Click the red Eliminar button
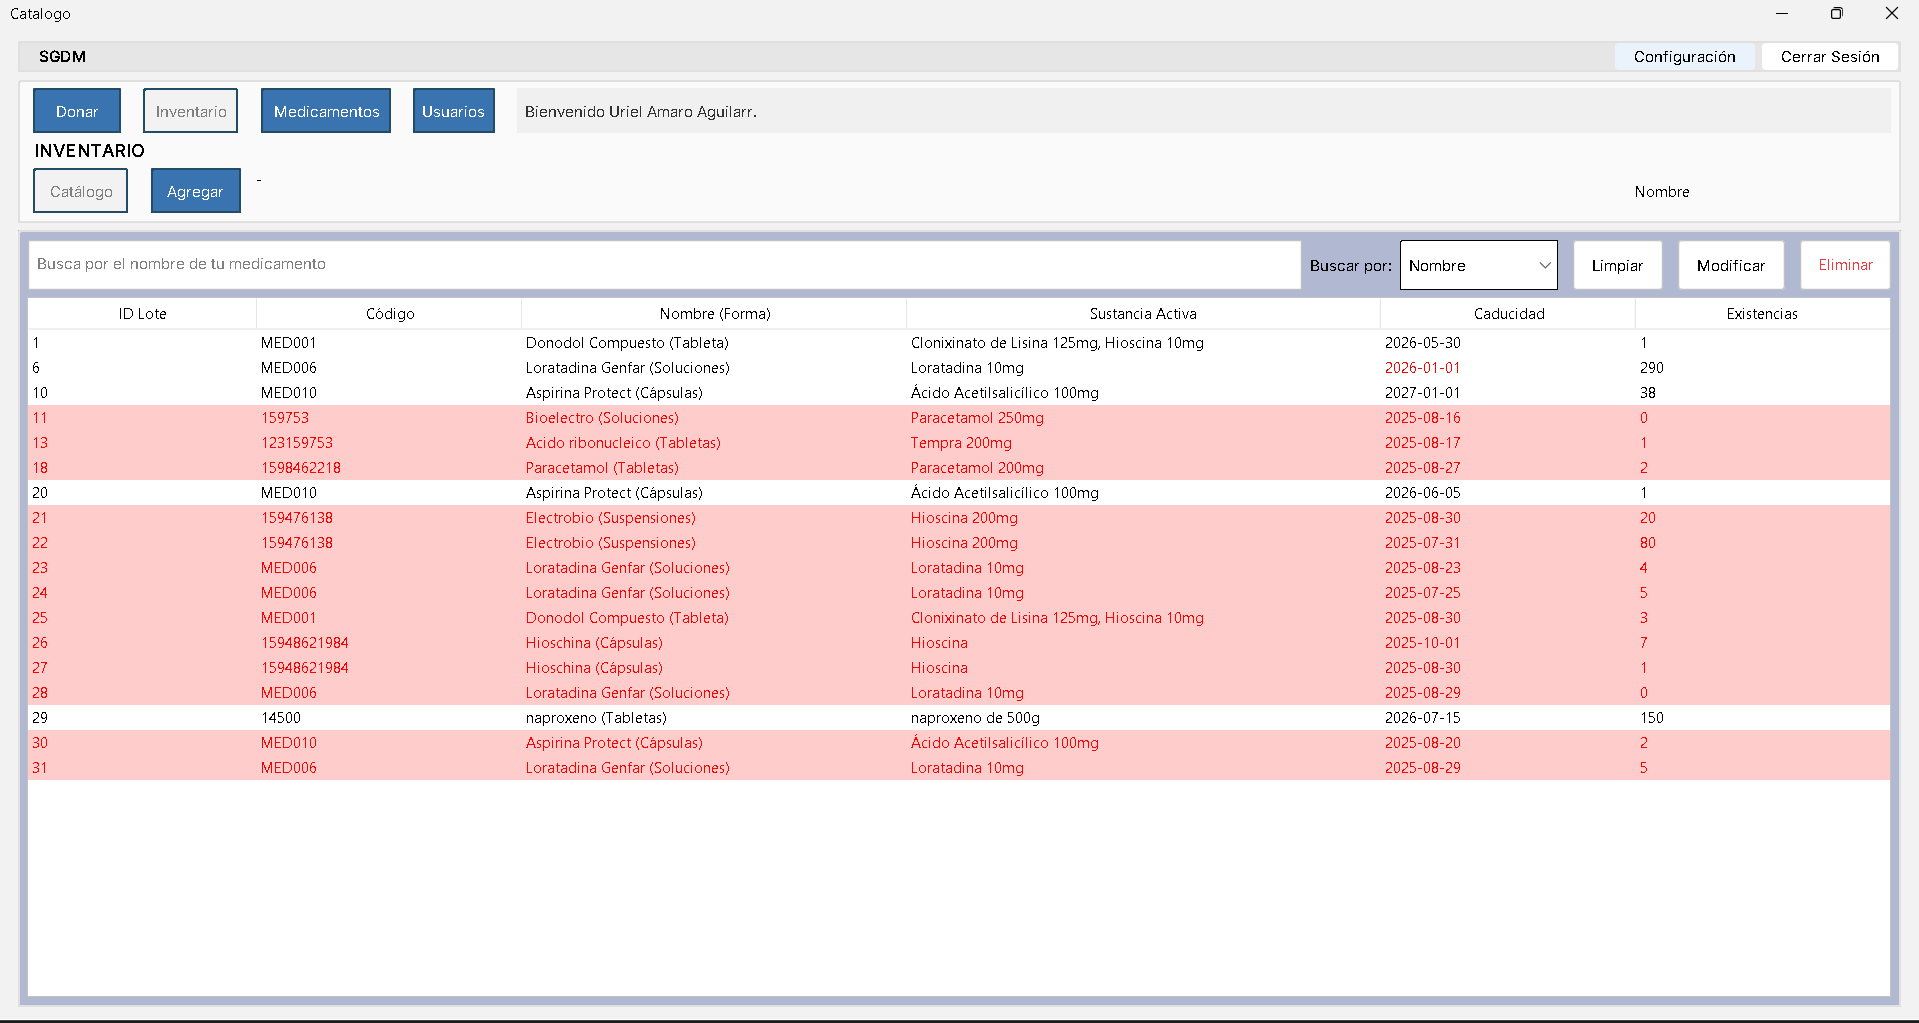1919x1023 pixels. [1845, 265]
